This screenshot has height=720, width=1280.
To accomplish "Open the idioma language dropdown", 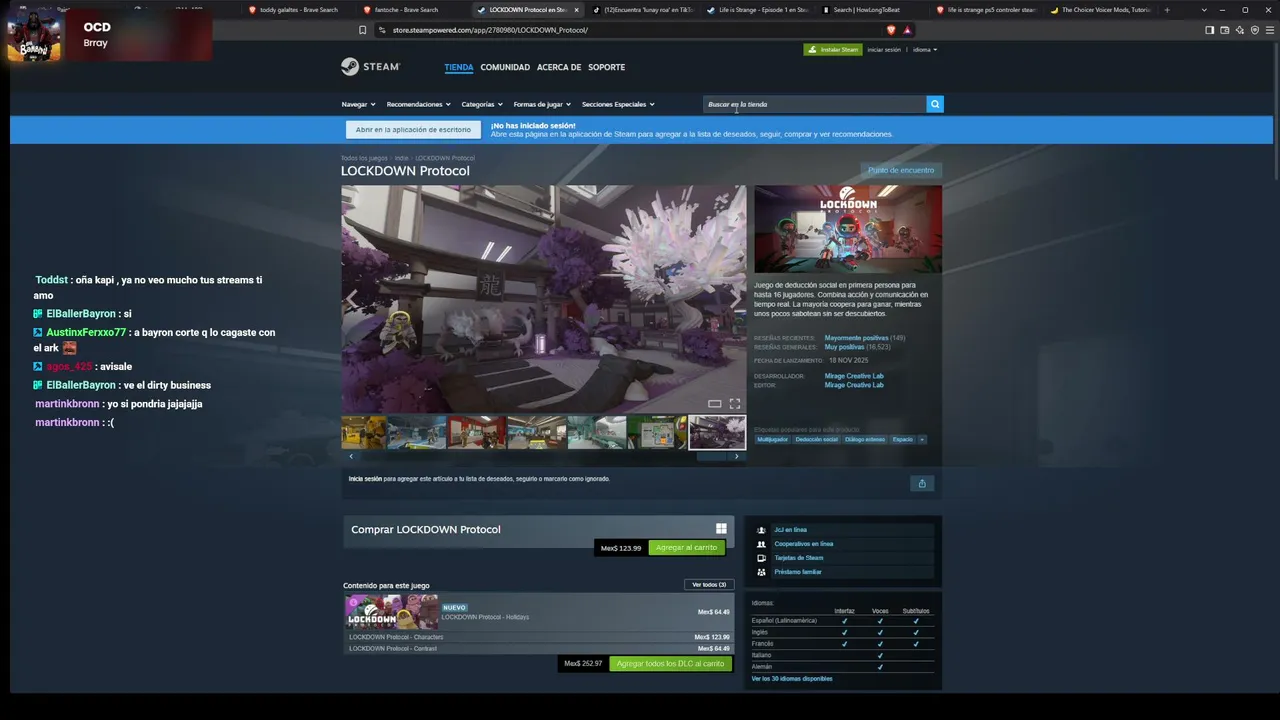I will point(925,50).
